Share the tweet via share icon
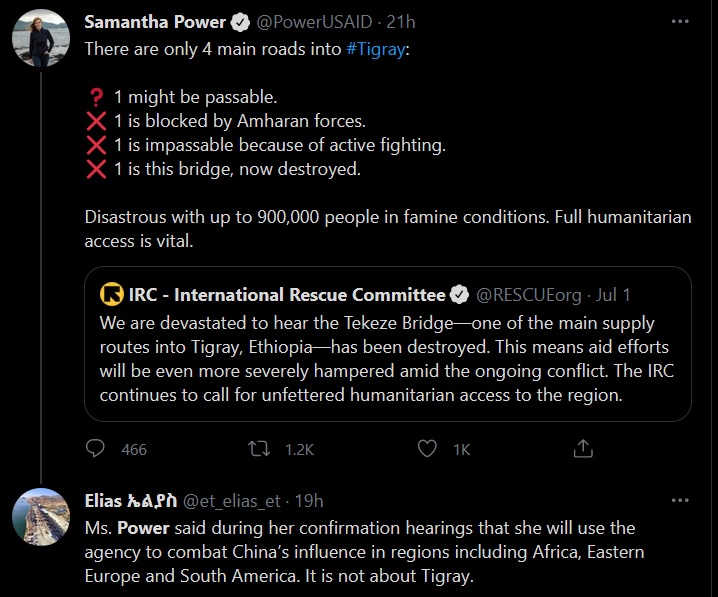Screen dimensions: 718x597 click(582, 449)
